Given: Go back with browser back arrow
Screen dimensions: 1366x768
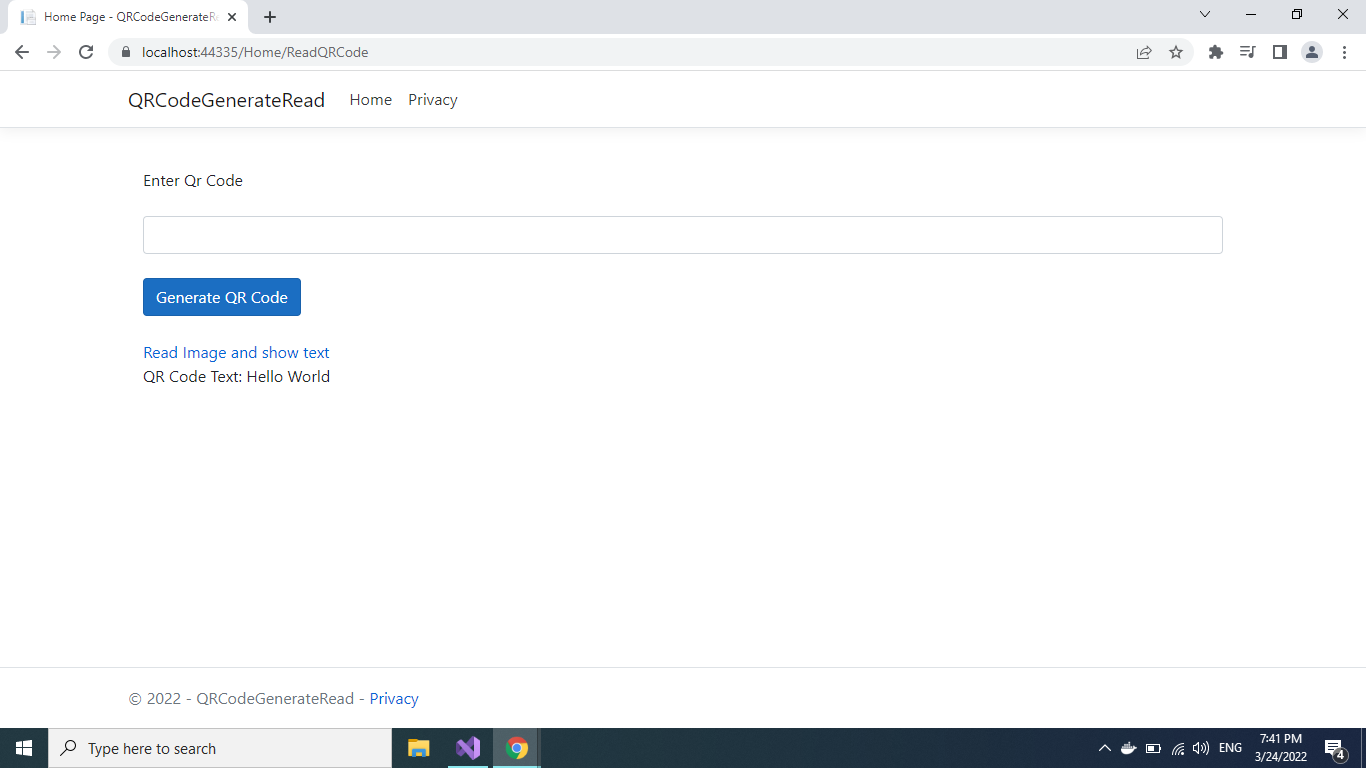Looking at the screenshot, I should pos(22,52).
